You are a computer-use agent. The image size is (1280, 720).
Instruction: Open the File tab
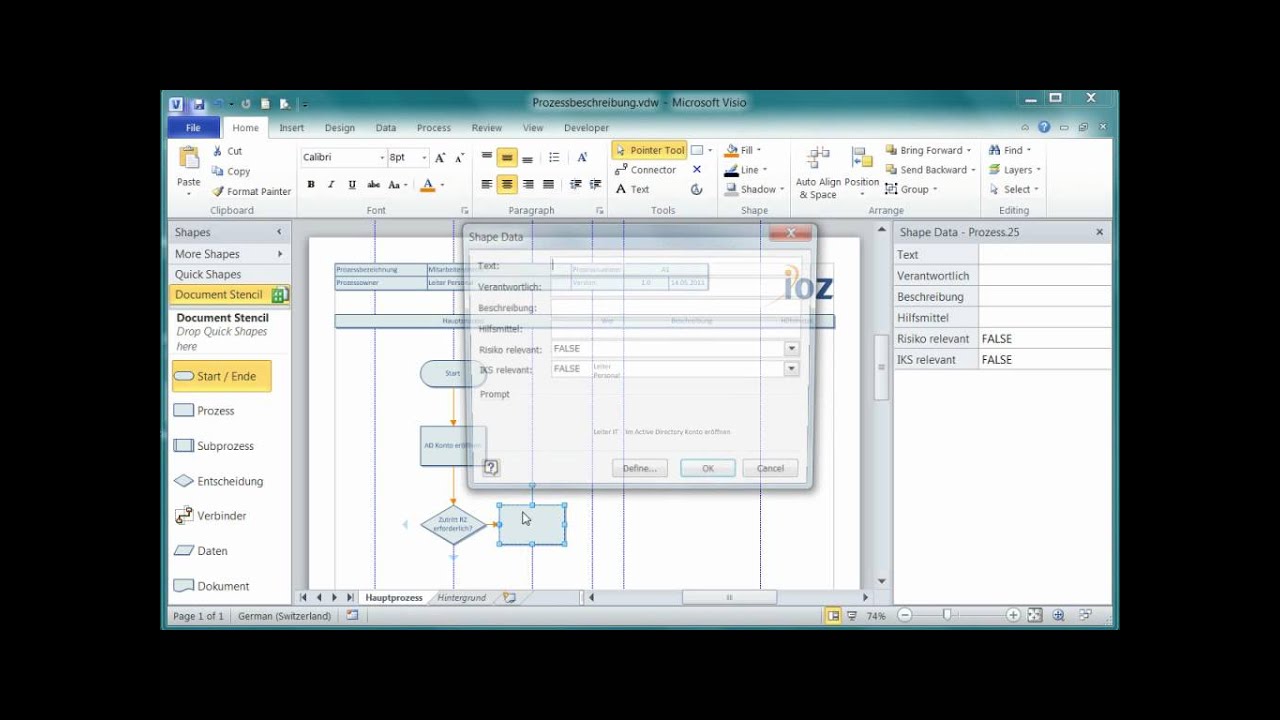tap(193, 128)
